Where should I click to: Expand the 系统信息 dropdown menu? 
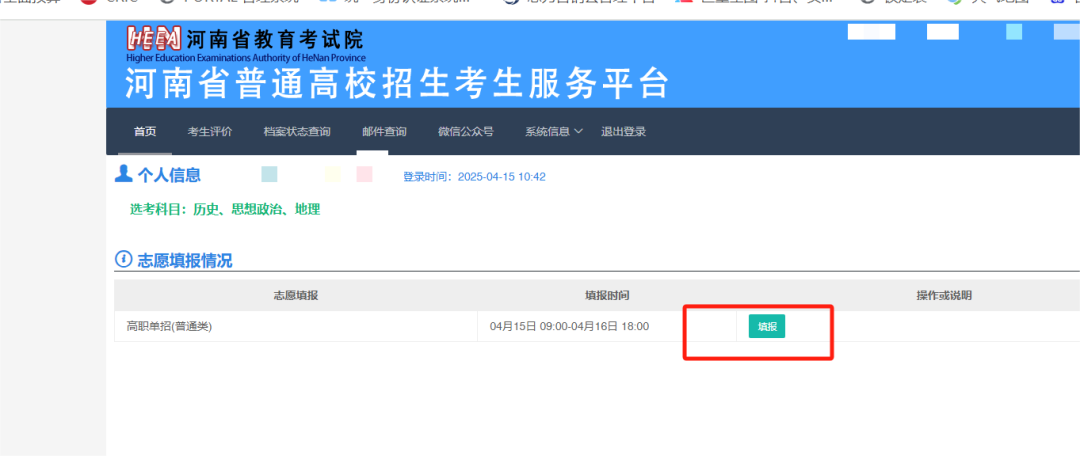point(548,132)
